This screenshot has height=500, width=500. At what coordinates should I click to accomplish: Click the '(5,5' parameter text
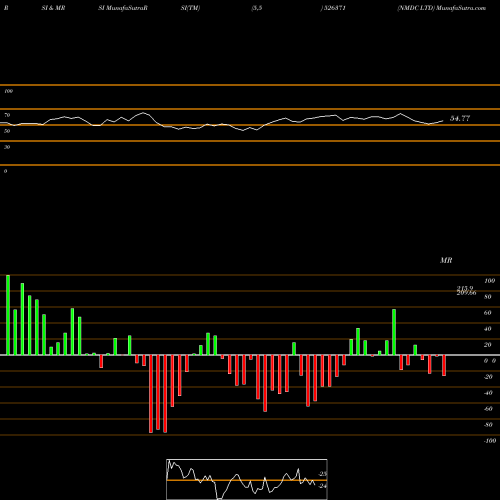[x=257, y=8]
